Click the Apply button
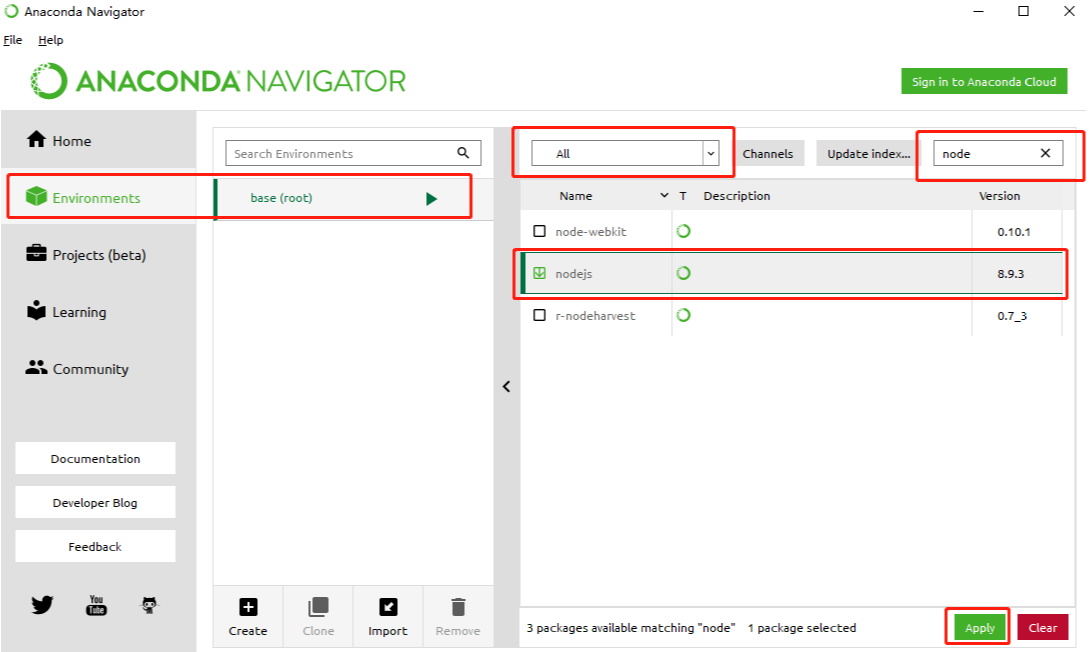The width and height of the screenshot is (1092, 652). coord(980,628)
